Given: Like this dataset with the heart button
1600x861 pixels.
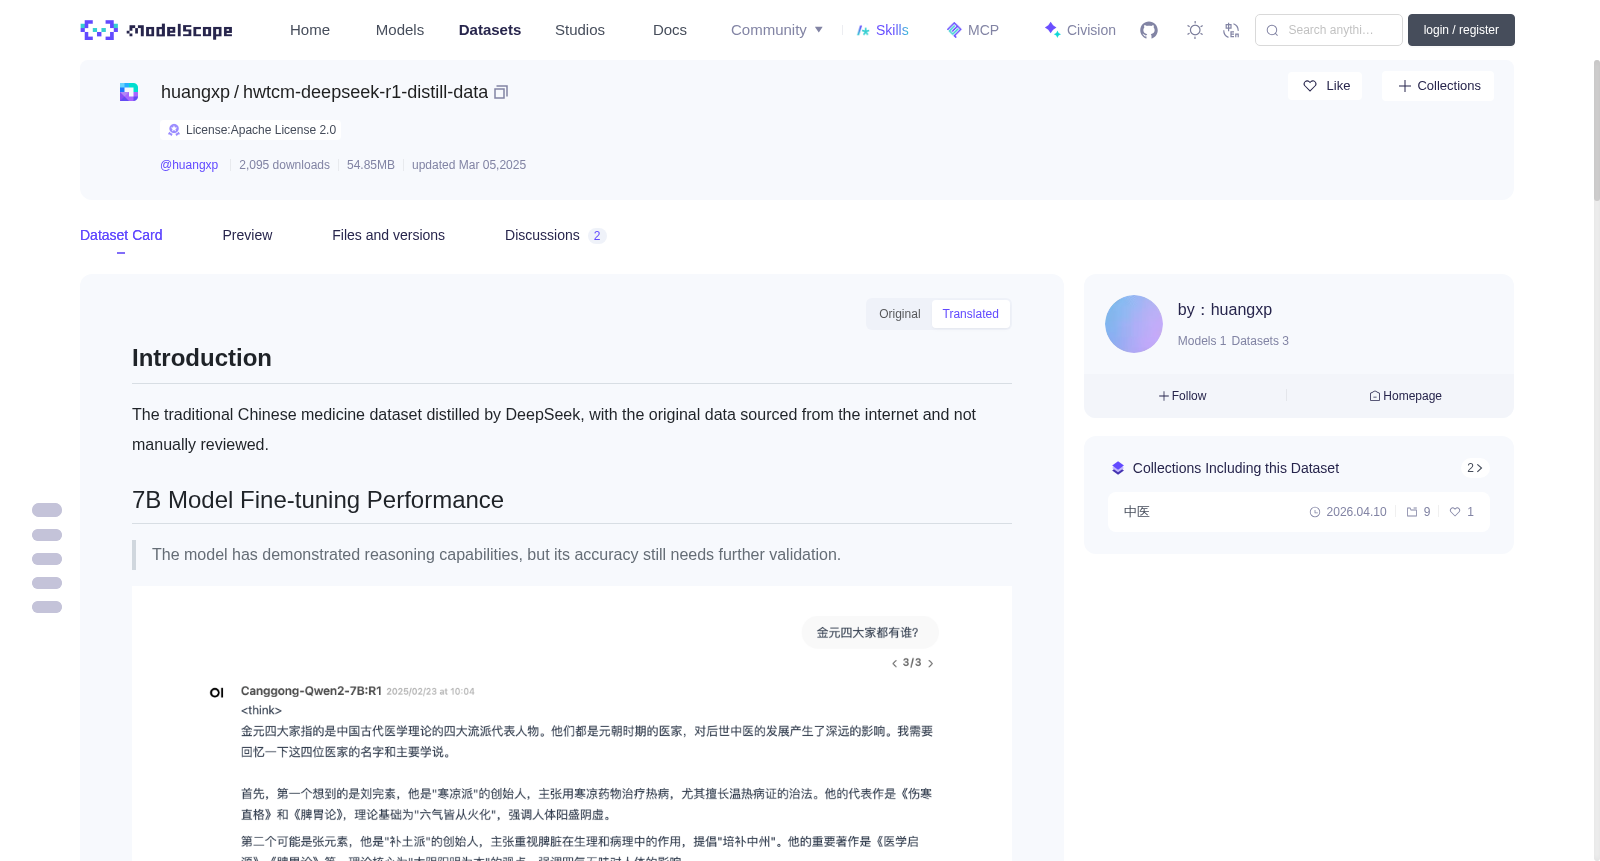Looking at the screenshot, I should pos(1325,86).
